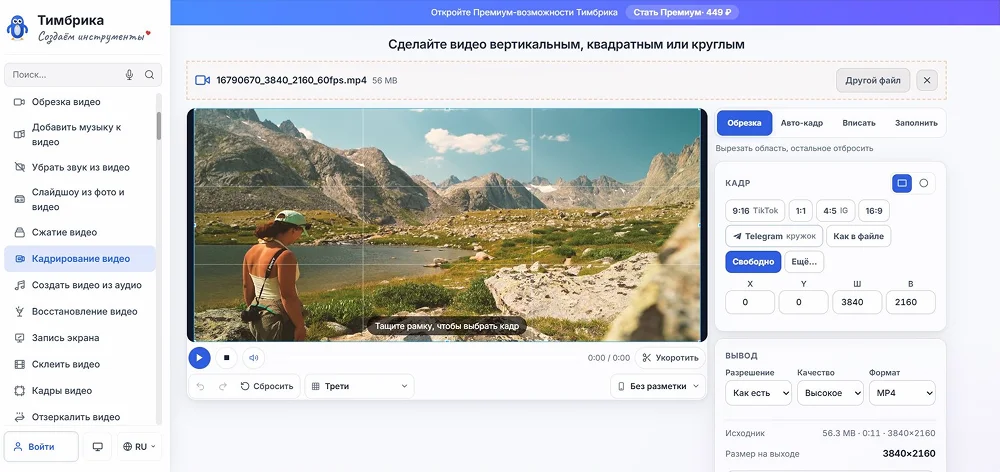Open Слайдшоу из фото и видео
This screenshot has width=1000, height=472.
tap(80, 200)
